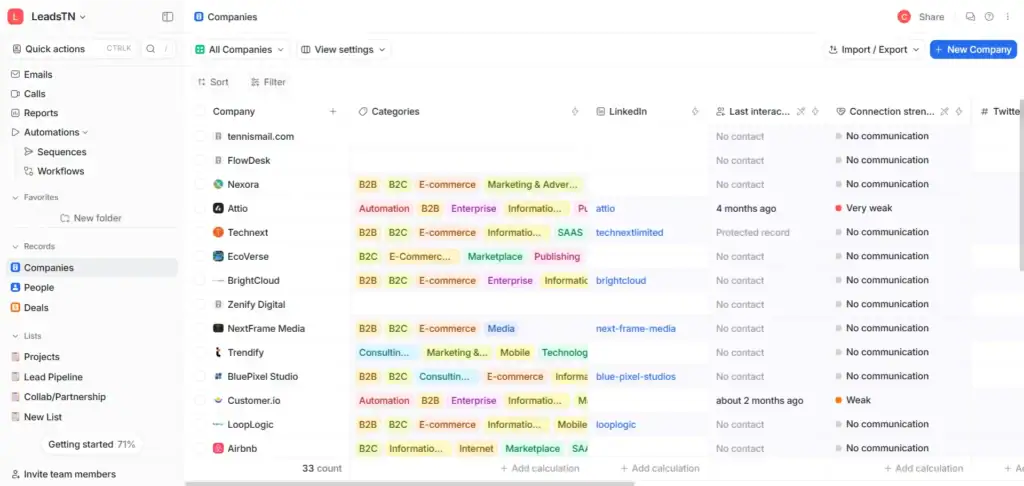This screenshot has height=486, width=1024.
Task: Check the Attio row checkbox
Action: [200, 208]
